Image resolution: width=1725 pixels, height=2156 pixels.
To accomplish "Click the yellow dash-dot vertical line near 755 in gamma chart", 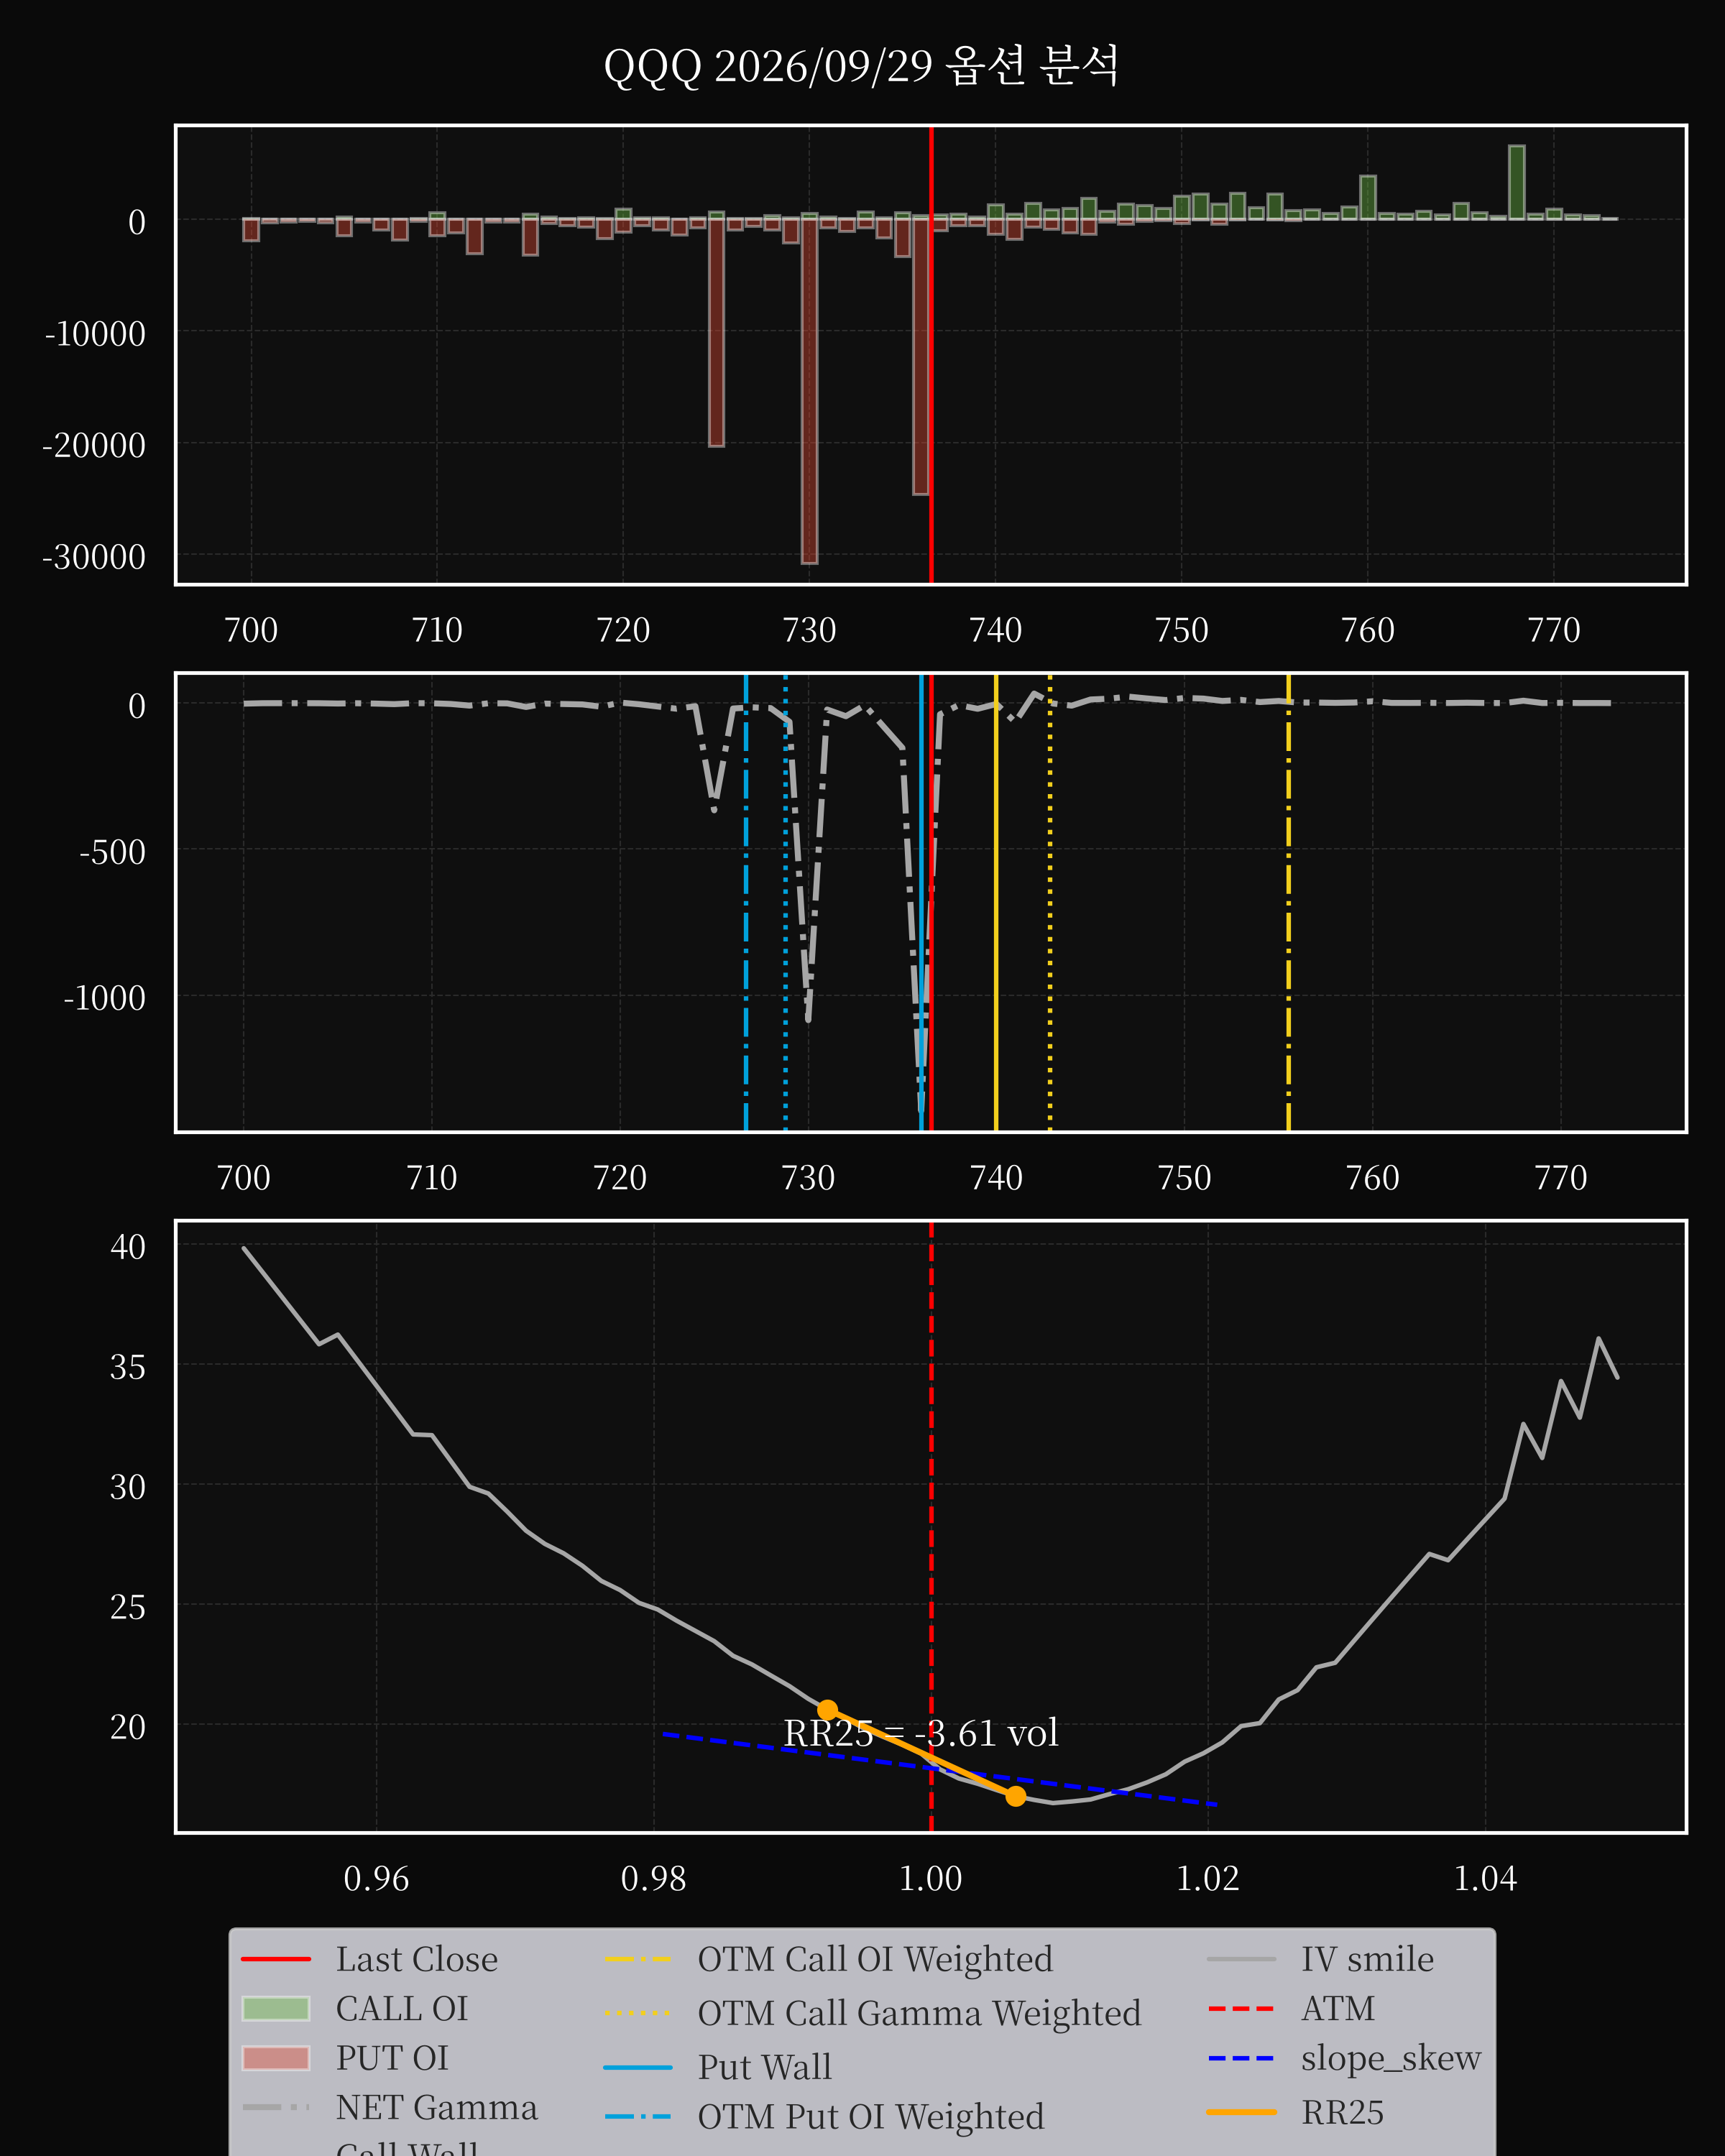I will [1288, 902].
